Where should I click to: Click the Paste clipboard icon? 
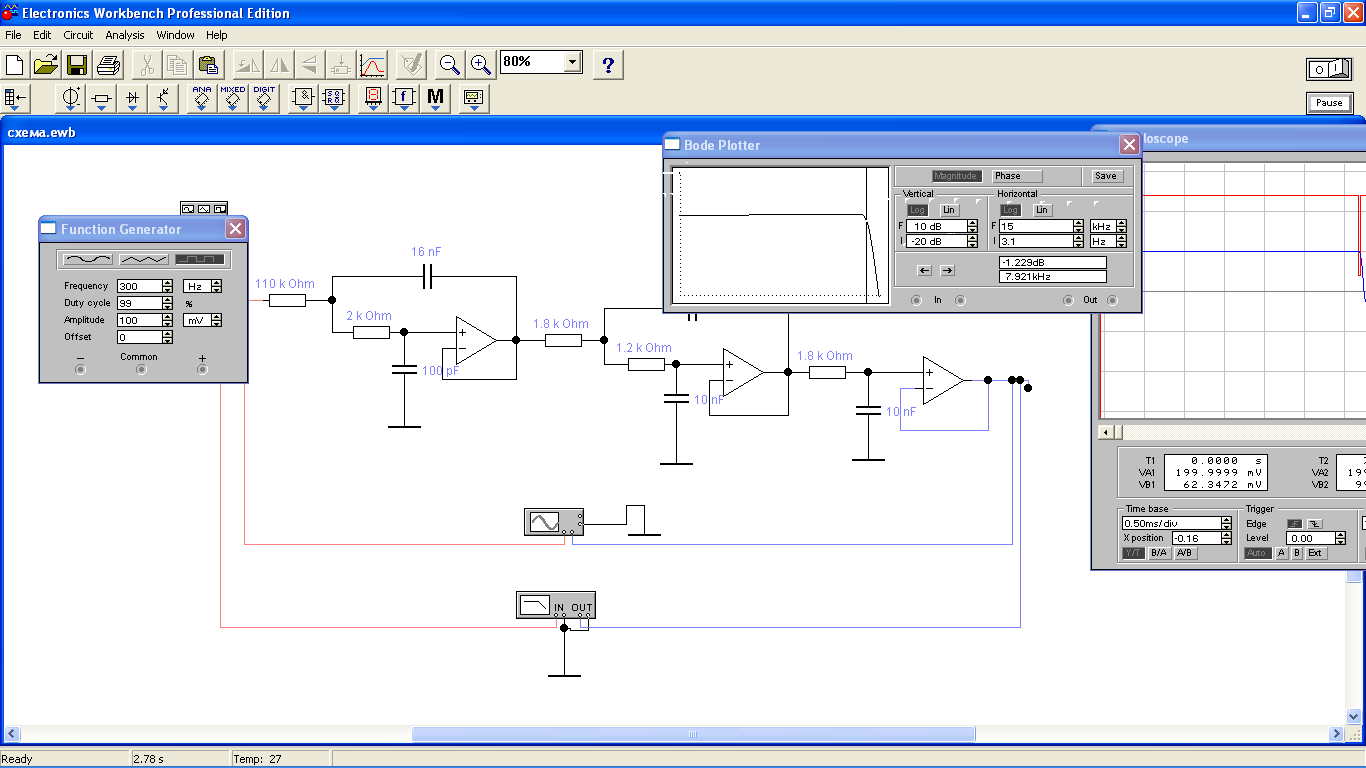(x=208, y=65)
